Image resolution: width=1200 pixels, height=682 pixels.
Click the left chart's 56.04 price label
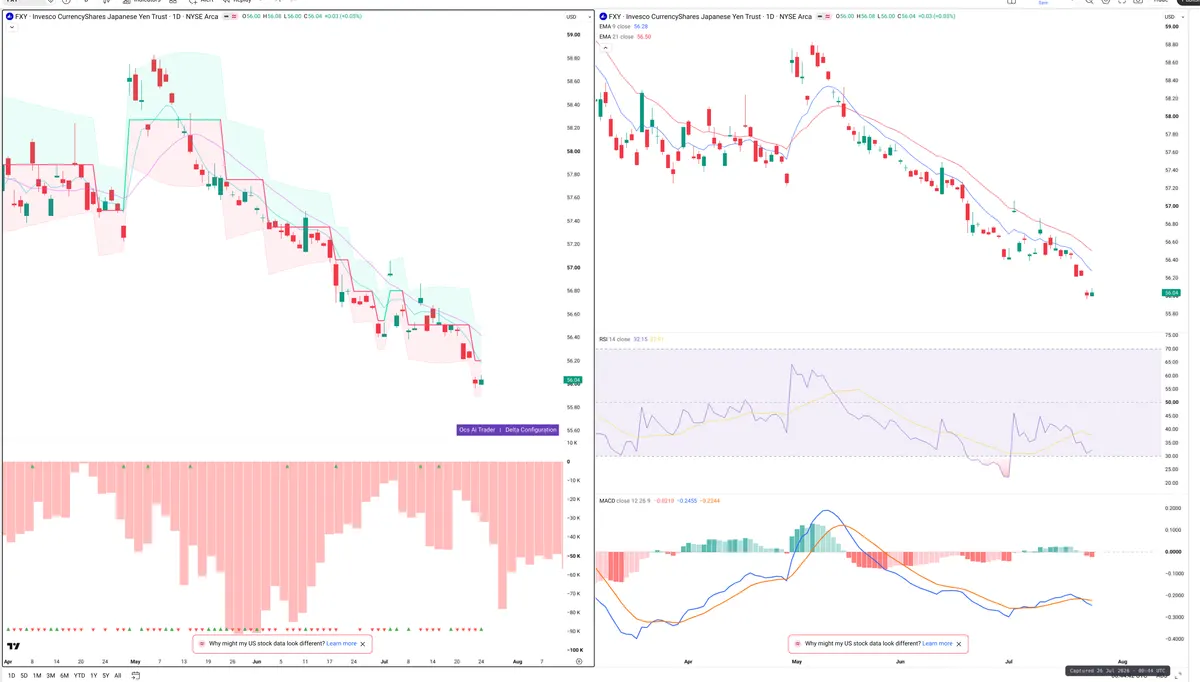coord(574,380)
